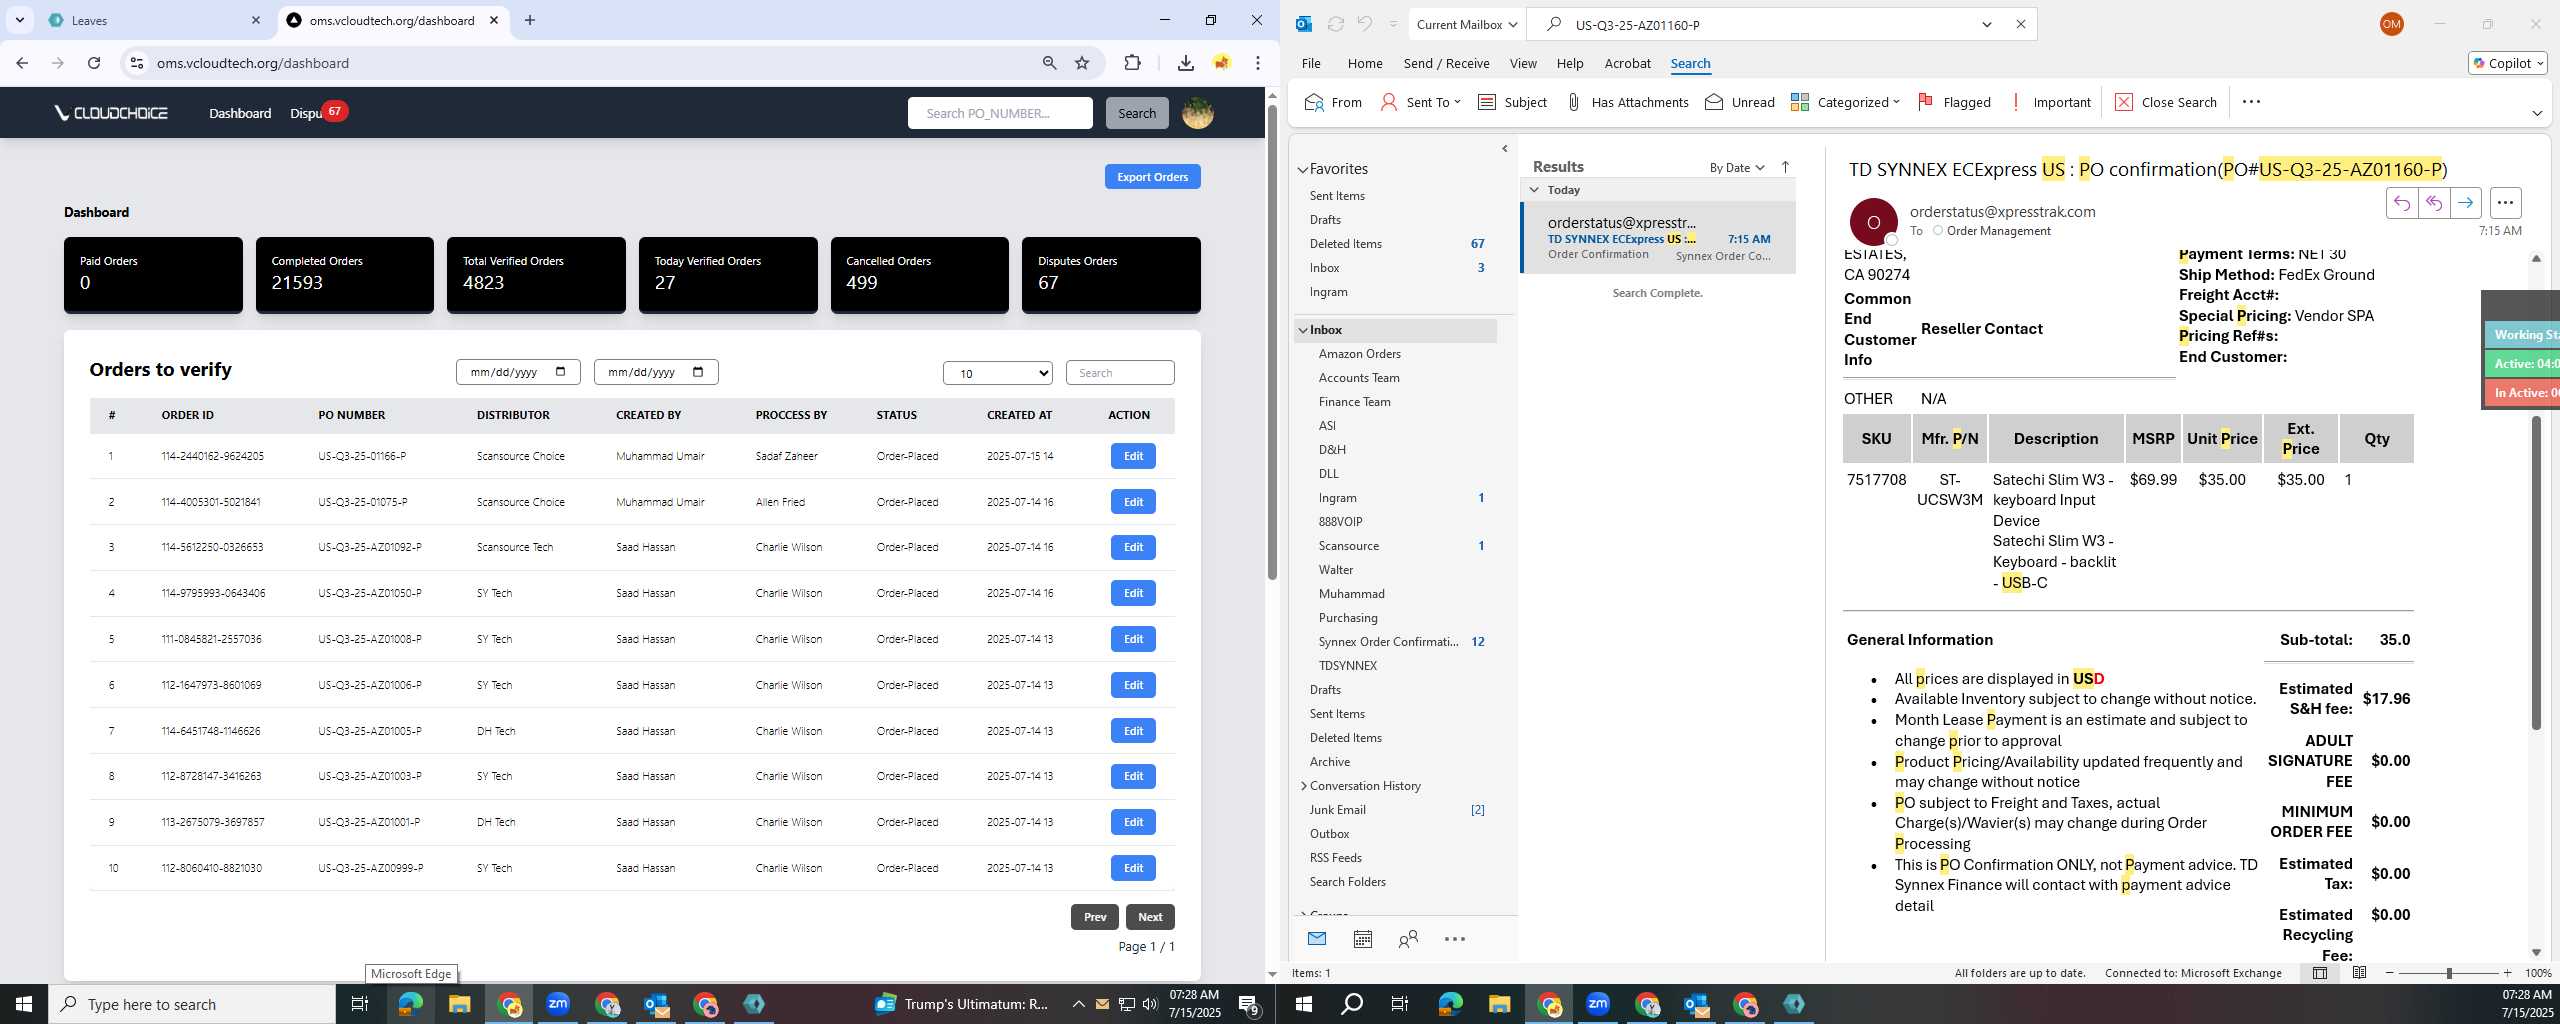Open Outlook Mail view icon
The image size is (2560, 1024).
pyautogui.click(x=1317, y=938)
